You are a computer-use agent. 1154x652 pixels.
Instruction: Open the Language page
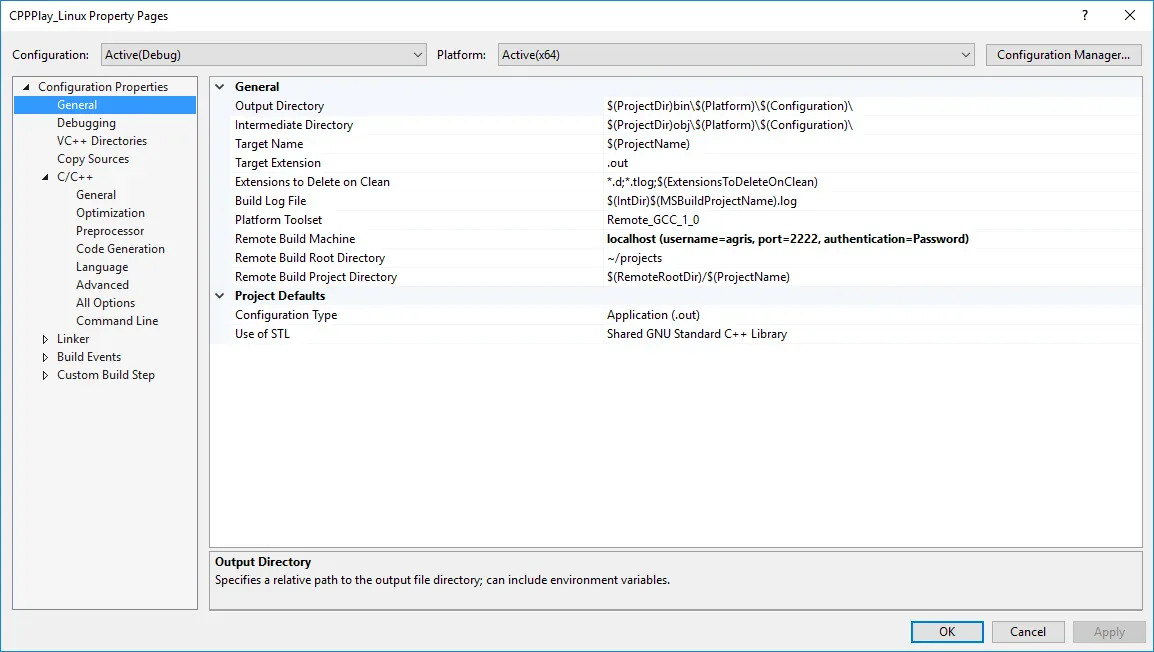[x=102, y=267]
